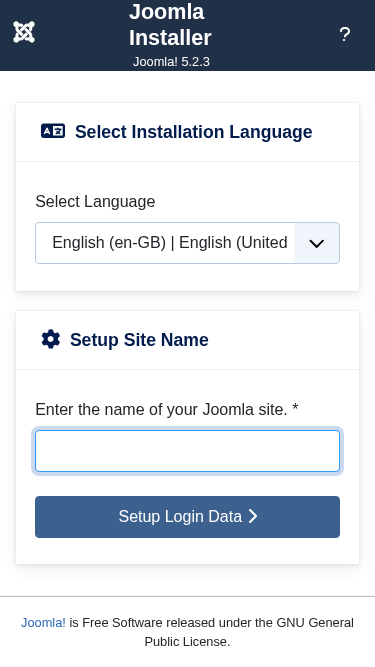Open the help question mark icon

[x=345, y=34]
